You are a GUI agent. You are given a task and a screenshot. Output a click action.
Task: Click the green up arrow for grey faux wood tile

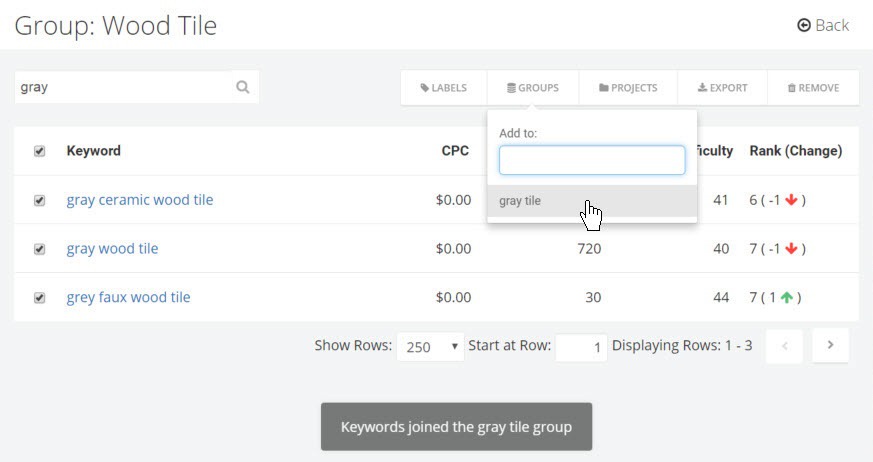(787, 297)
